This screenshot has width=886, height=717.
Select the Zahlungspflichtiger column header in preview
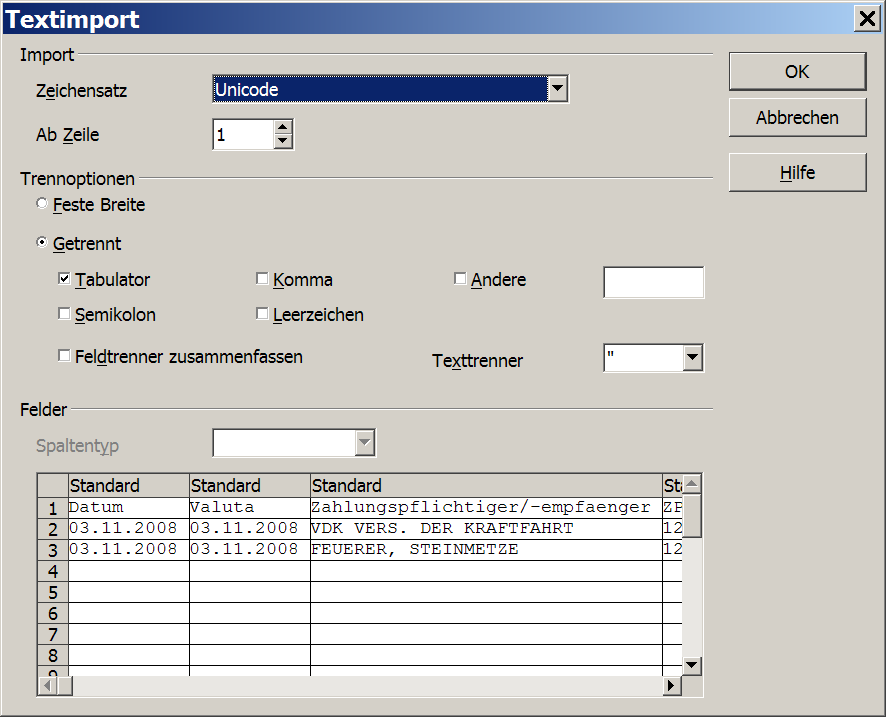coord(486,486)
